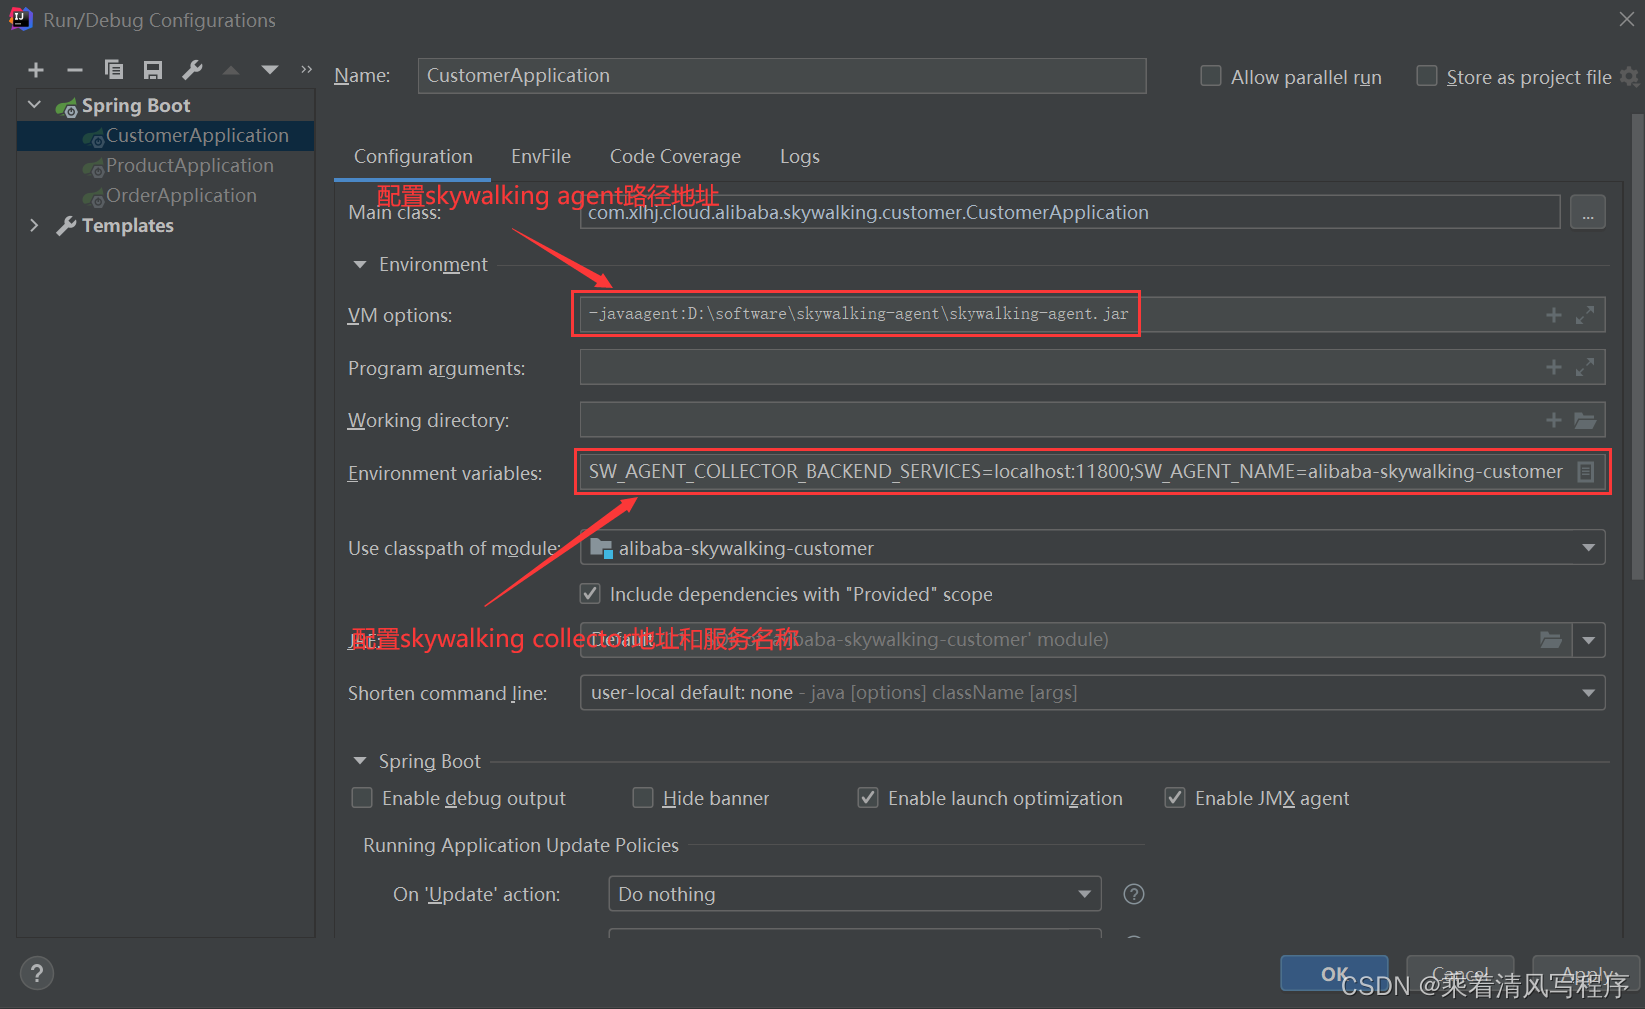The width and height of the screenshot is (1645, 1009).
Task: Switch to the EnvFile tab
Action: (x=541, y=156)
